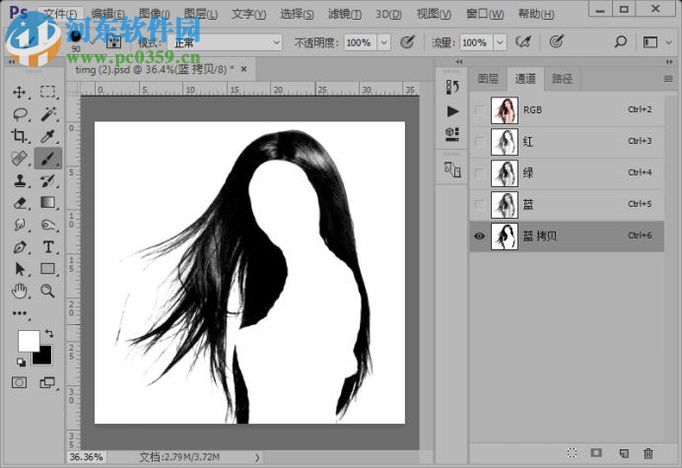Expand the 不透明度 opacity dropdown arrow
Image resolution: width=682 pixels, height=468 pixels.
point(383,44)
